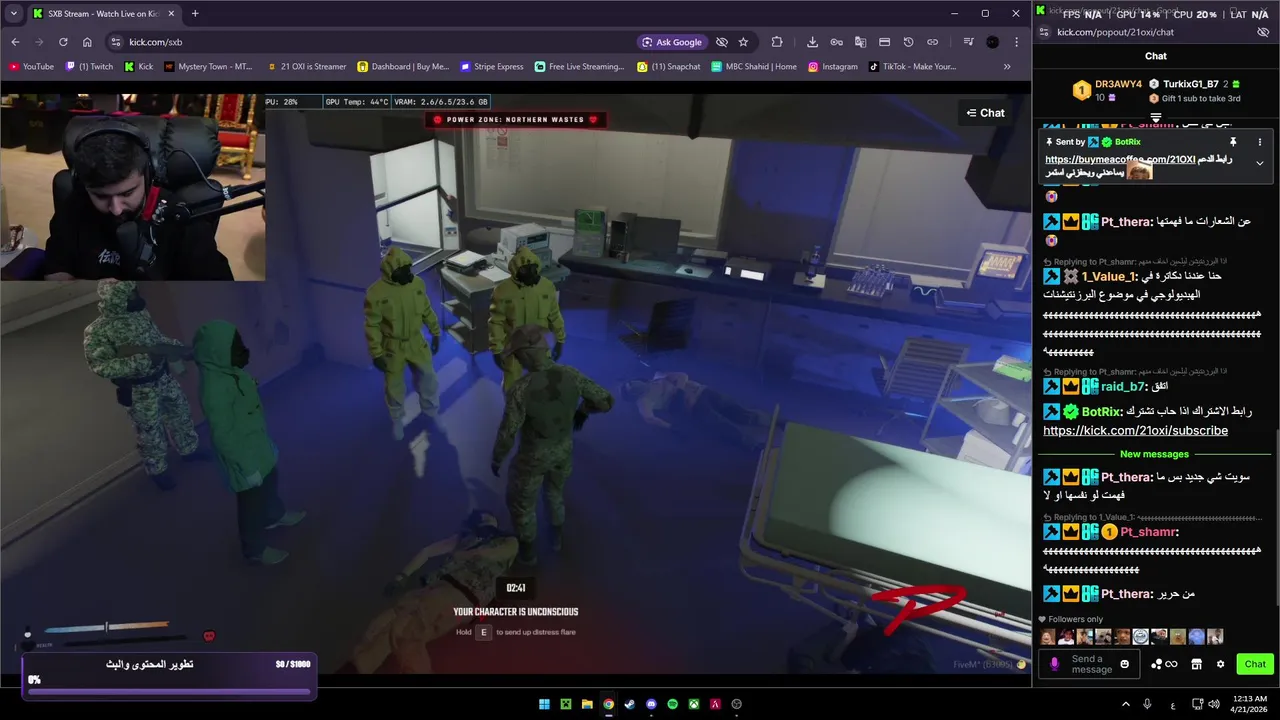Show hidden system tray icons
This screenshot has width=1280, height=720.
(1125, 704)
